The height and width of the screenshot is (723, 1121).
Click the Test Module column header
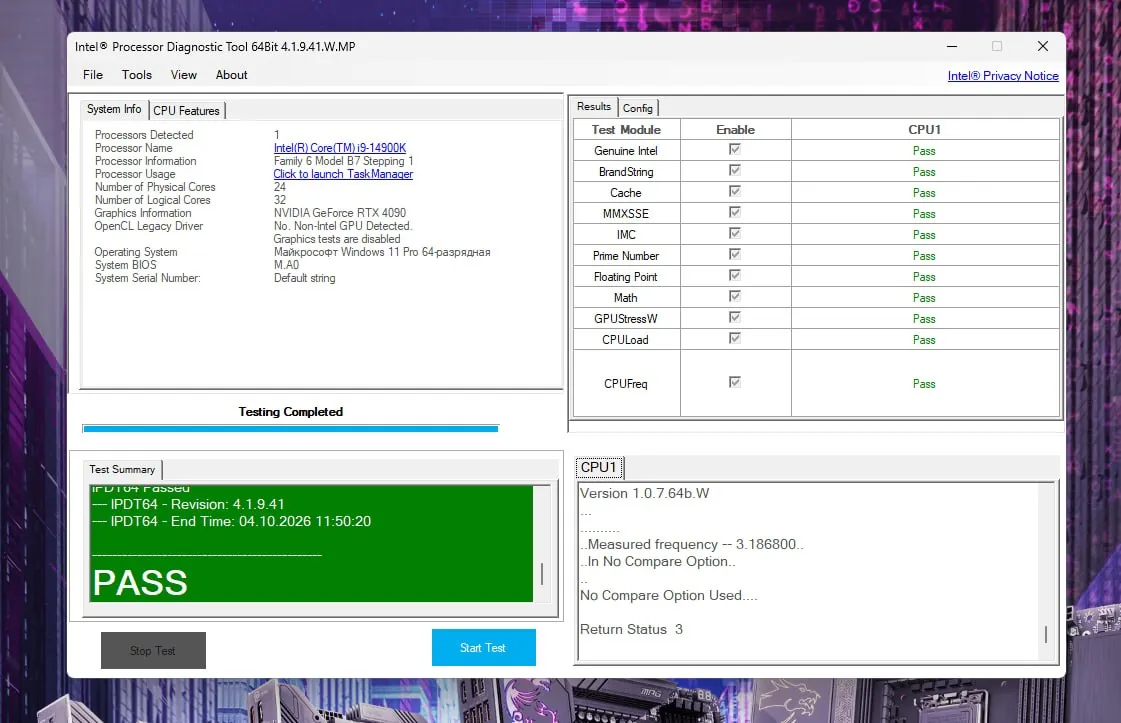pos(626,129)
